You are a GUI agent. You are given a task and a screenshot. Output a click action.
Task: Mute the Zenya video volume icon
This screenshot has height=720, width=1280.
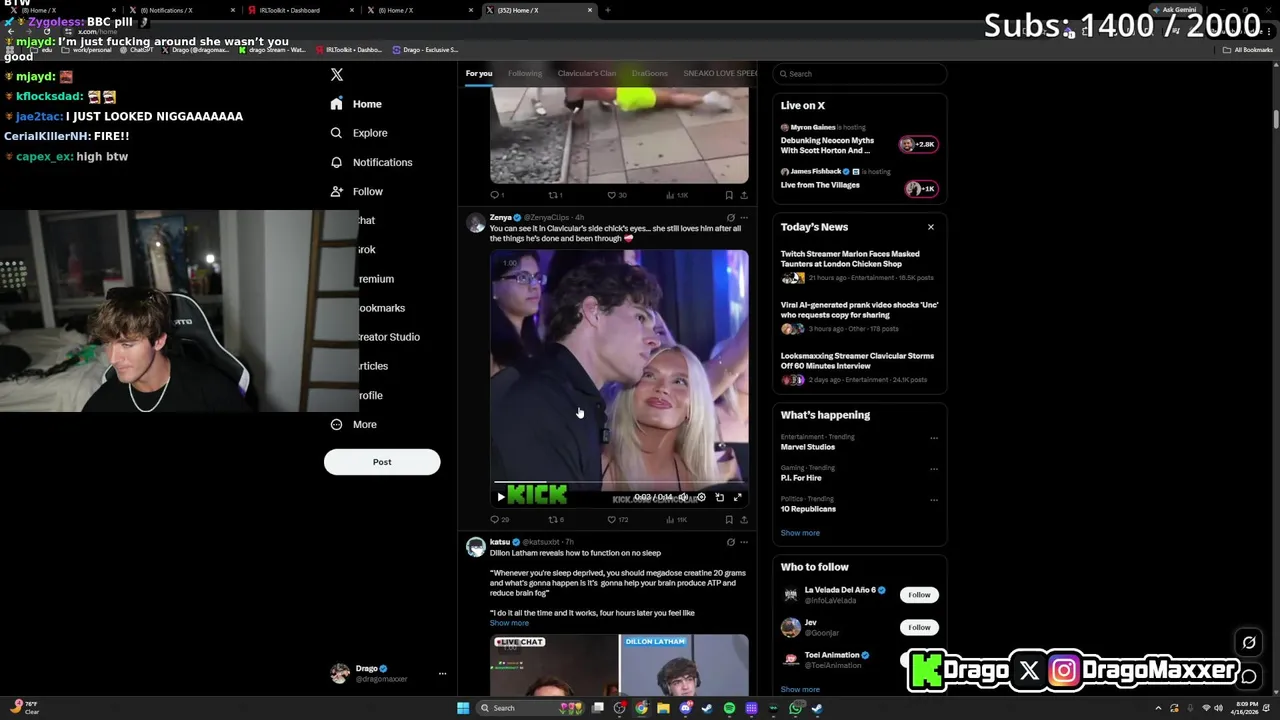[x=683, y=497]
